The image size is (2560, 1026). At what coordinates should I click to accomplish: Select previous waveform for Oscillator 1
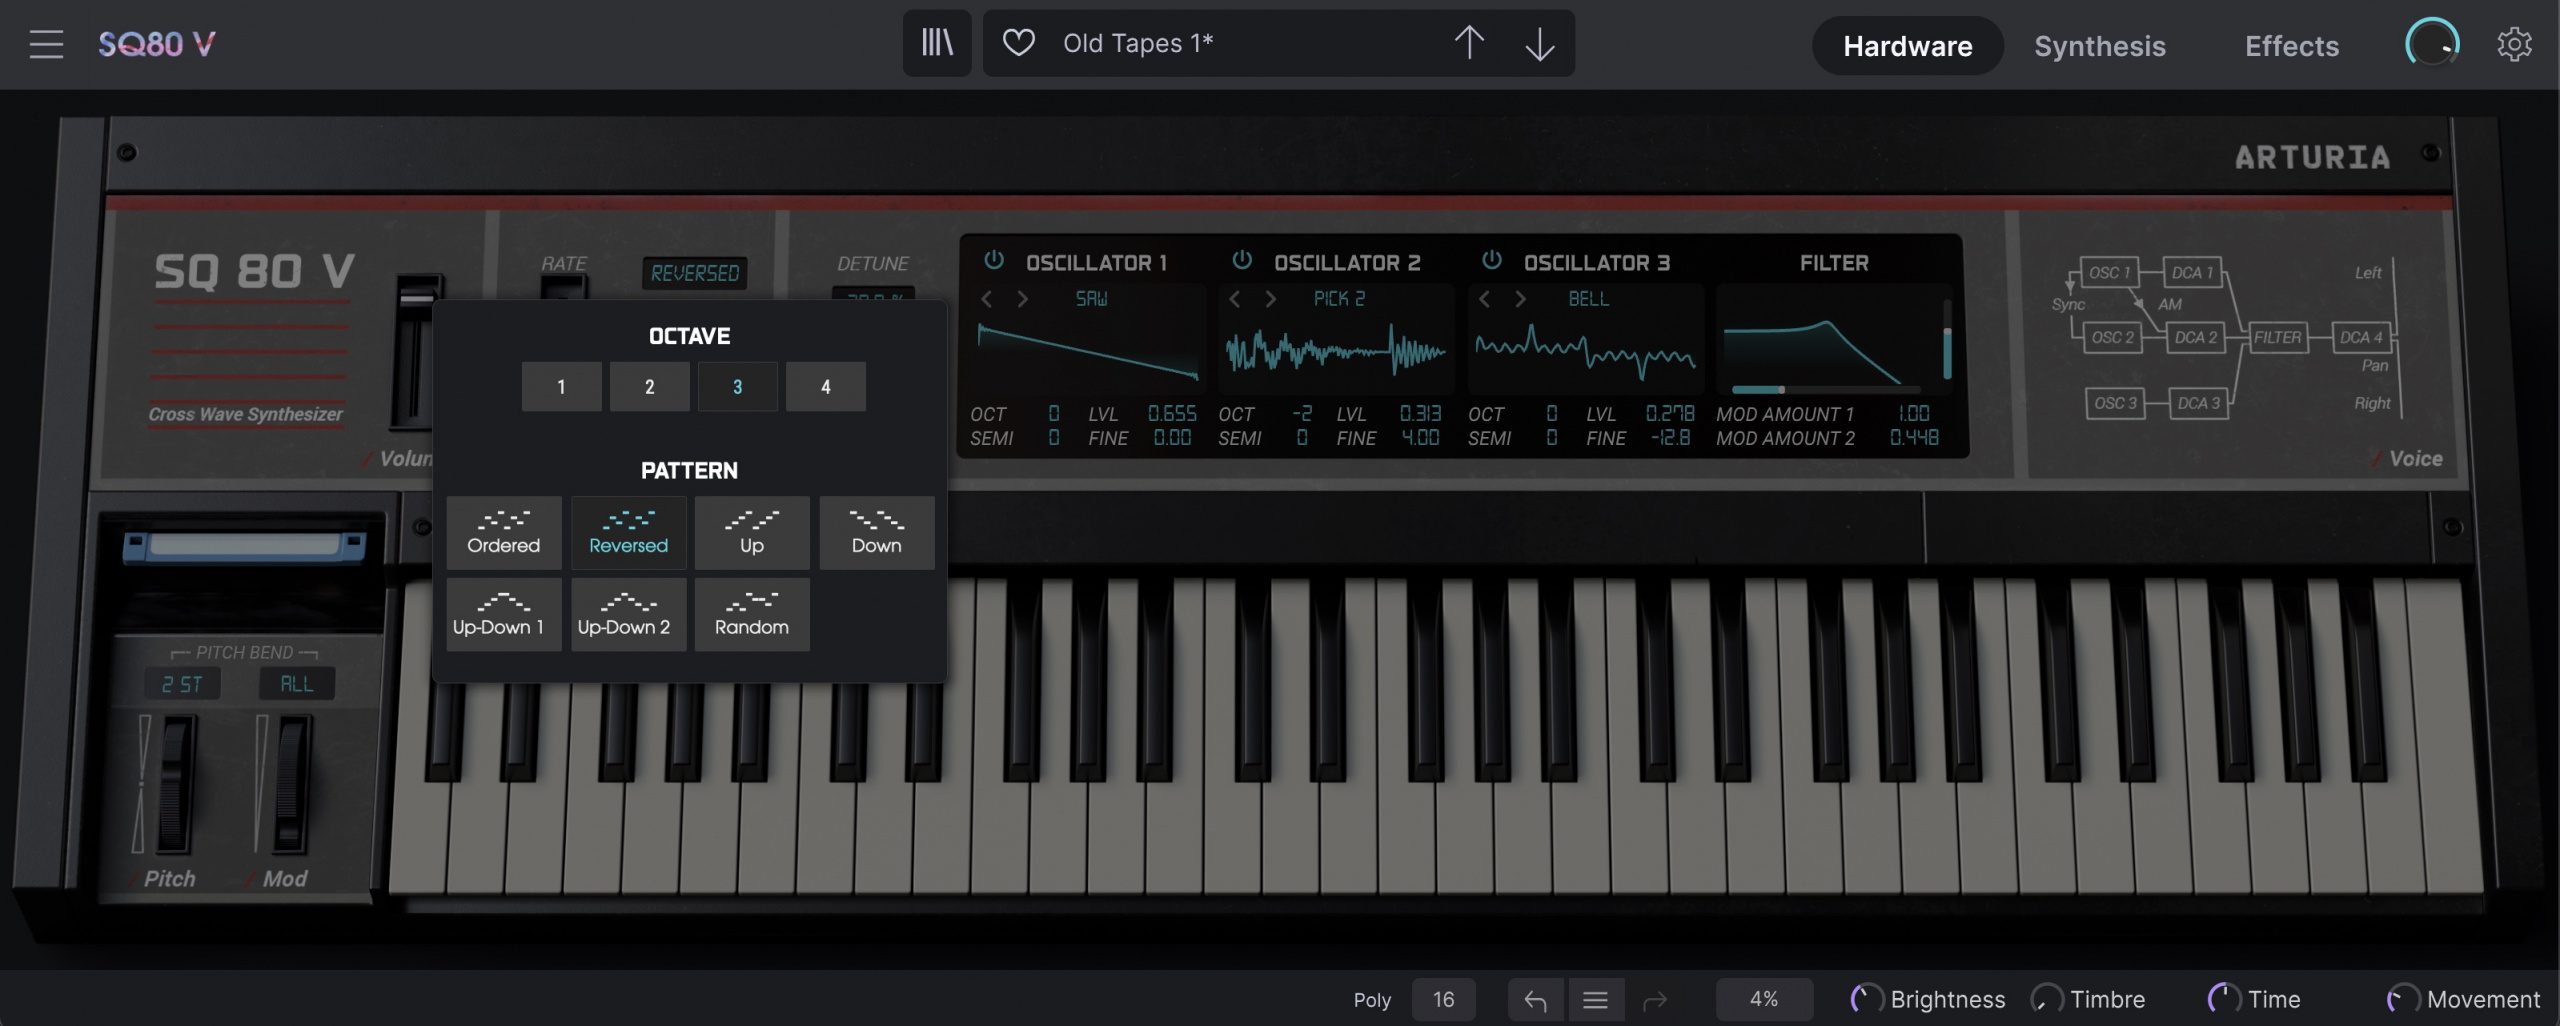(x=987, y=299)
